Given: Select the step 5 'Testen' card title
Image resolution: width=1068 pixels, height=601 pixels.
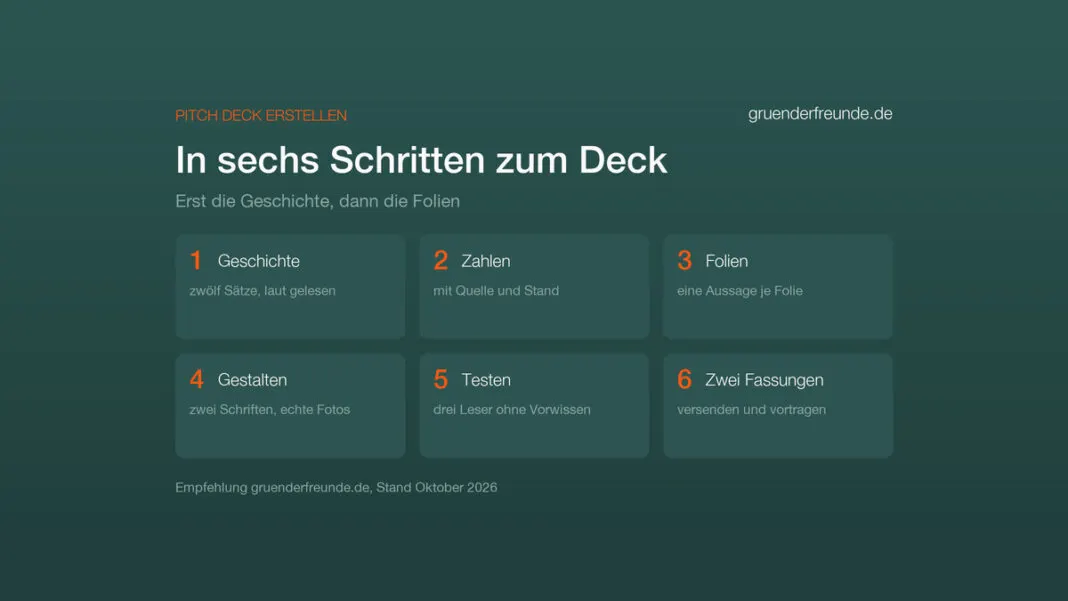Looking at the screenshot, I should (x=486, y=380).
